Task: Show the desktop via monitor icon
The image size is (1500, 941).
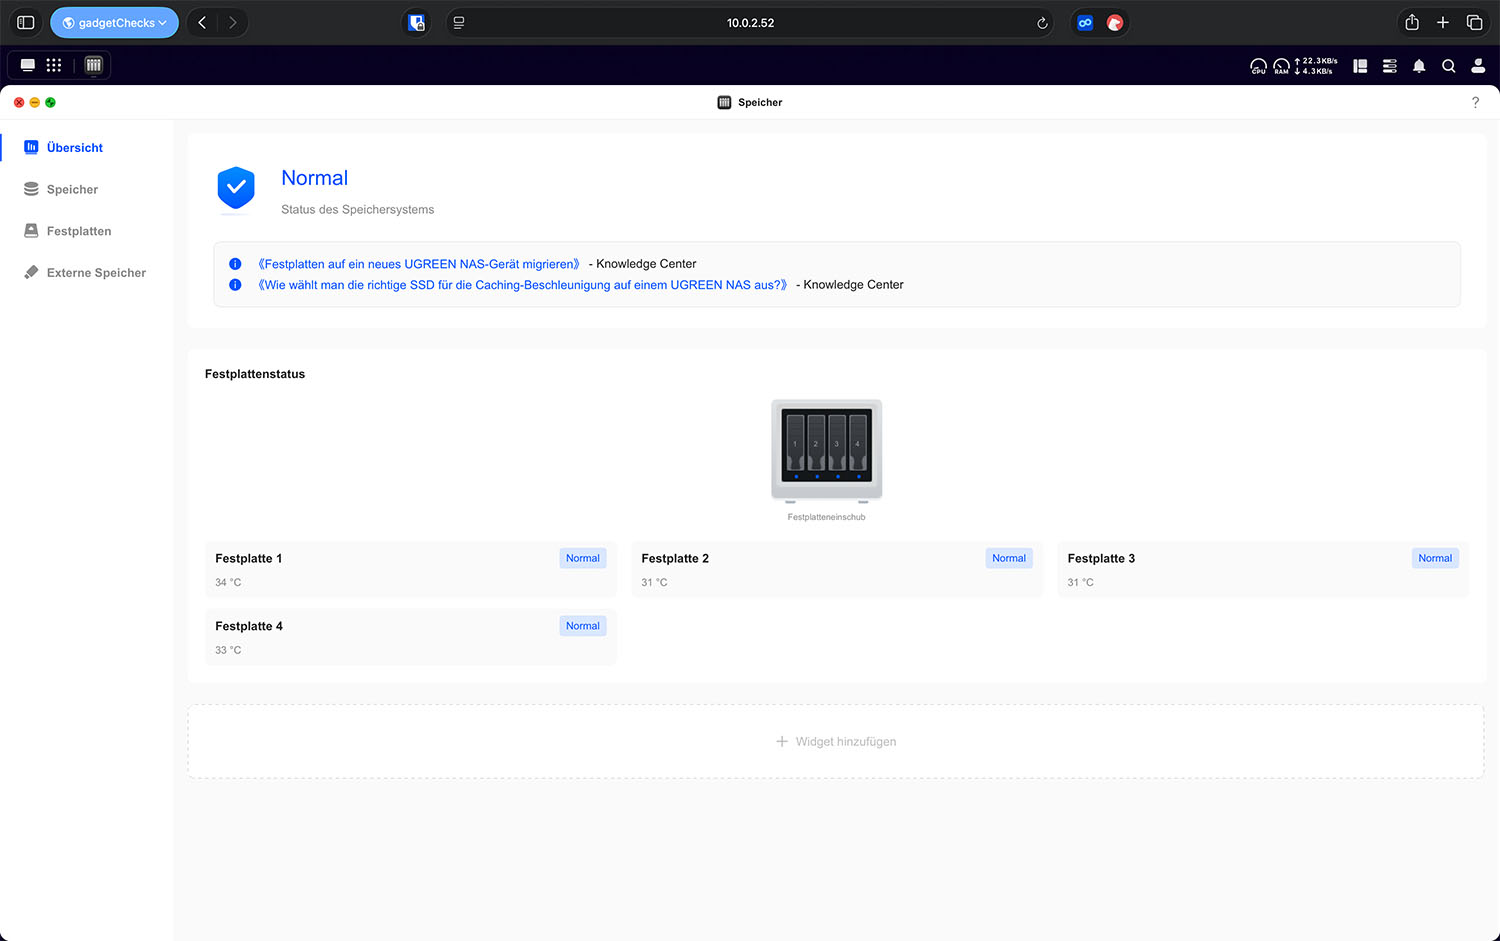Action: (x=28, y=65)
